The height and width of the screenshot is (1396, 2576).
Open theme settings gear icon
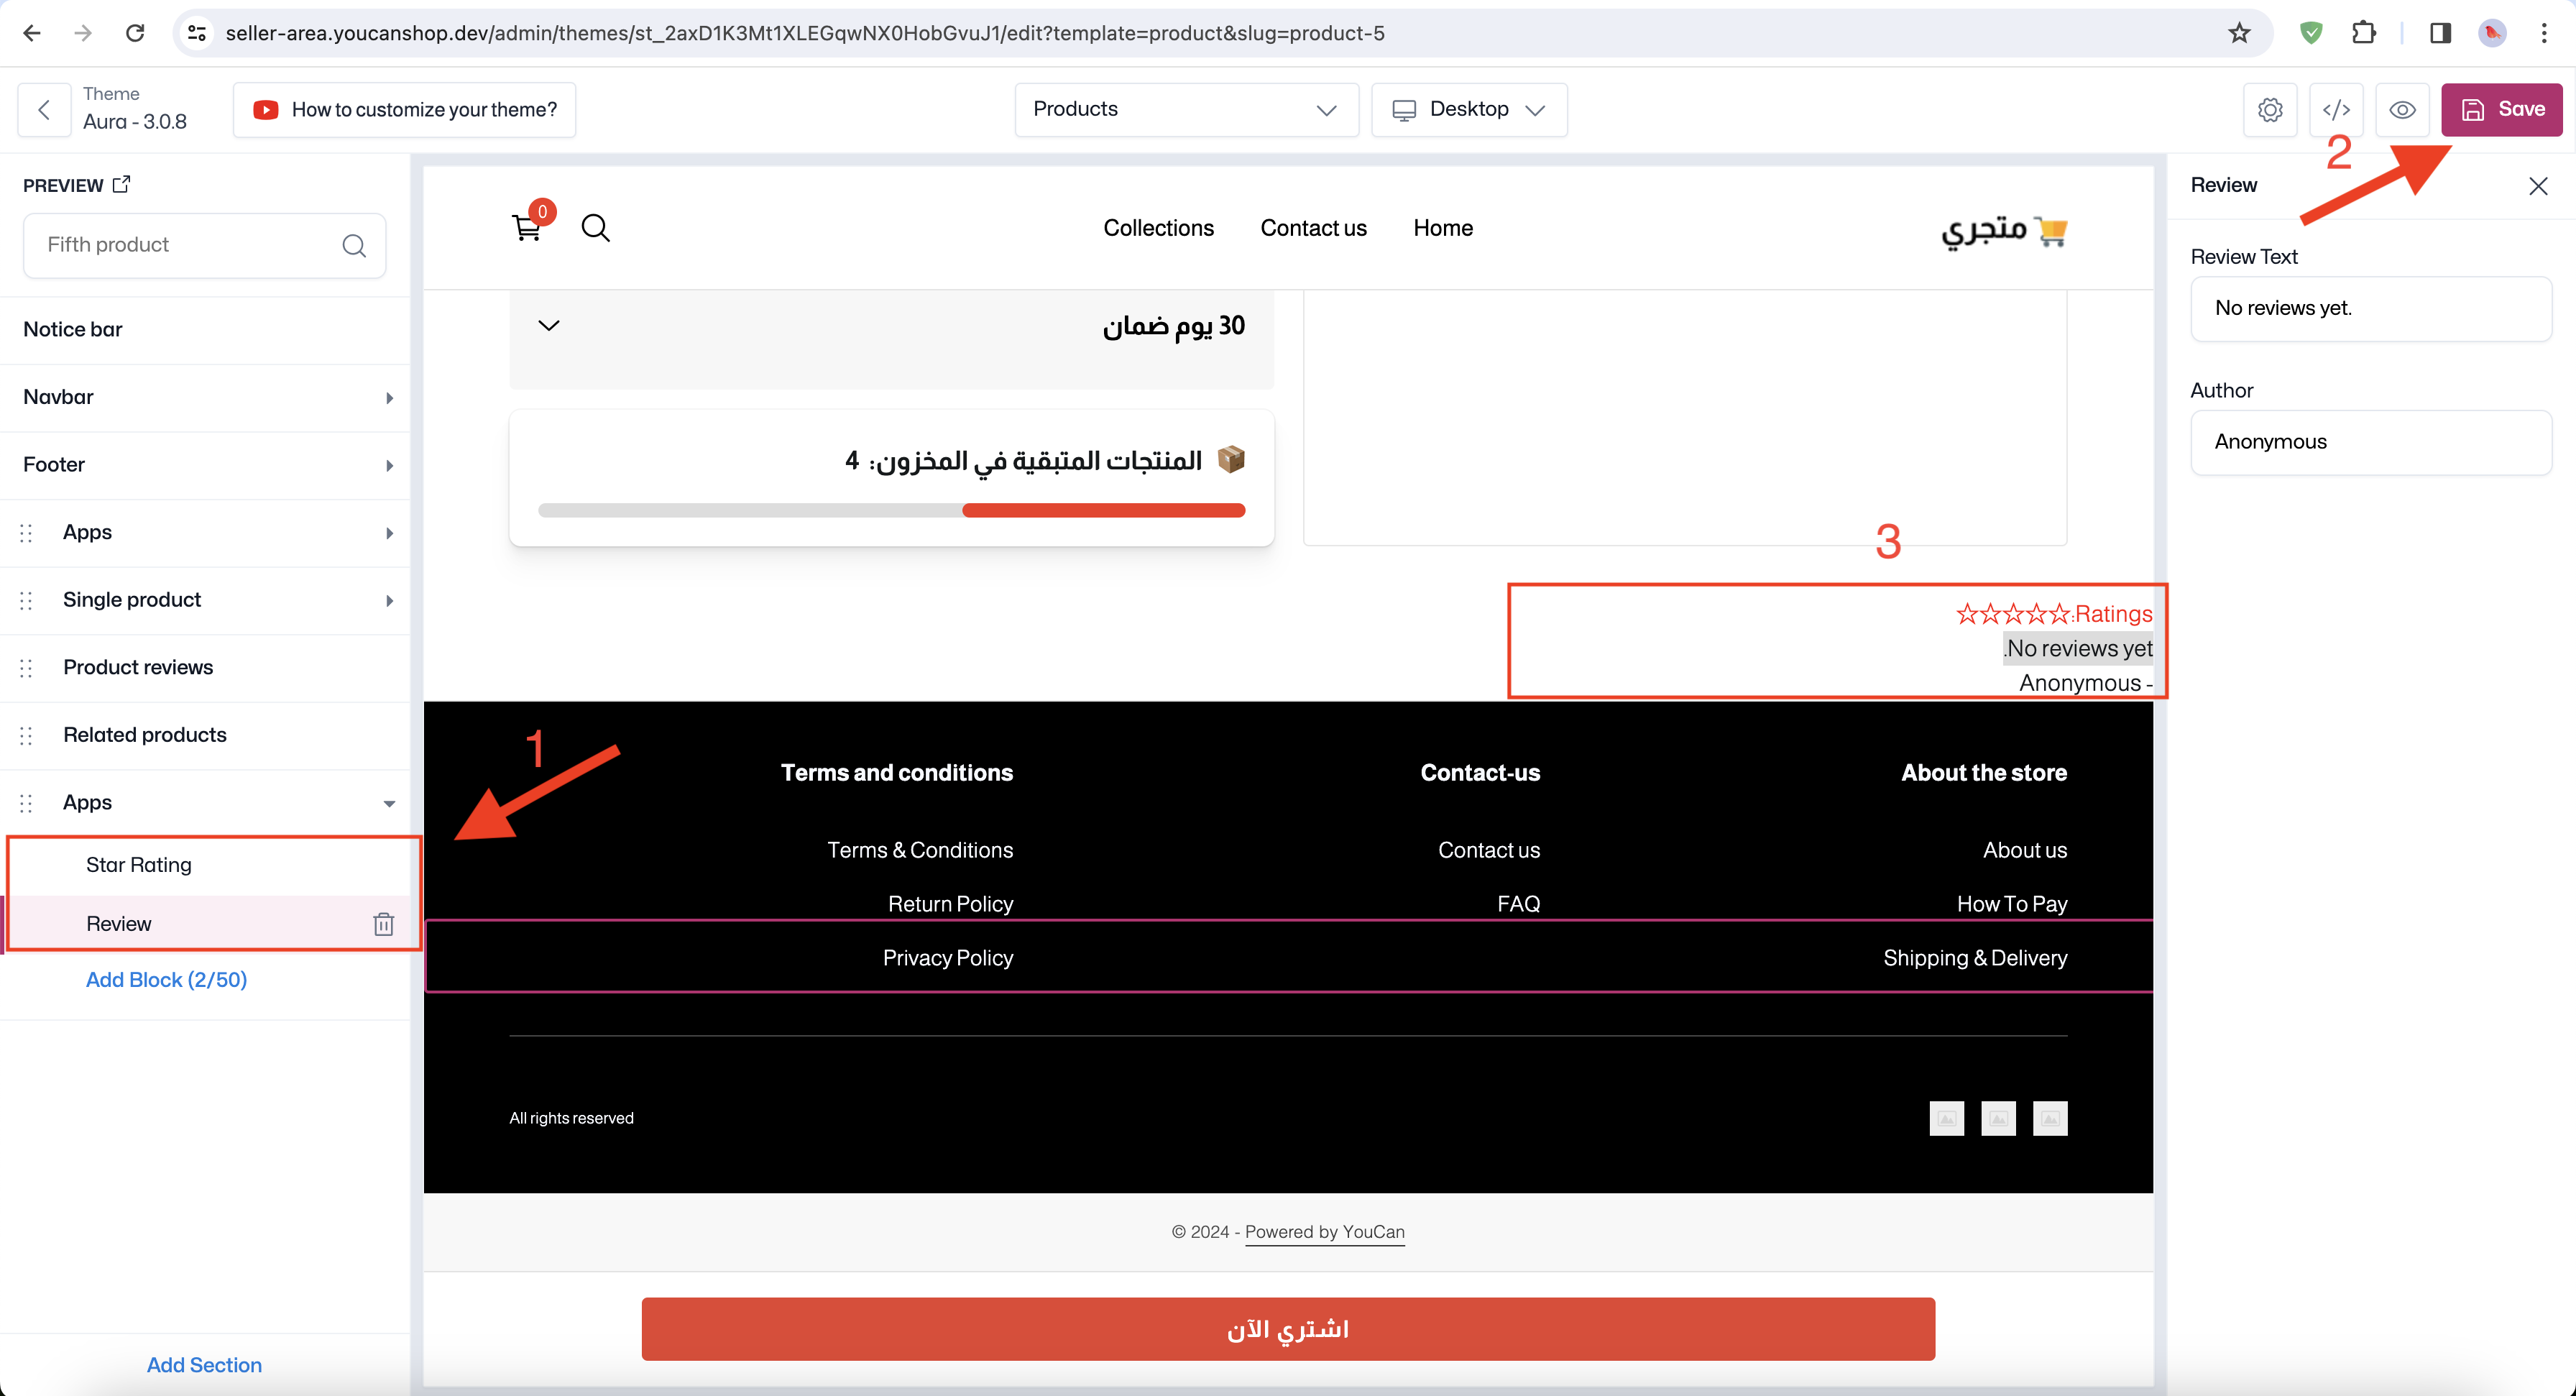2270,109
